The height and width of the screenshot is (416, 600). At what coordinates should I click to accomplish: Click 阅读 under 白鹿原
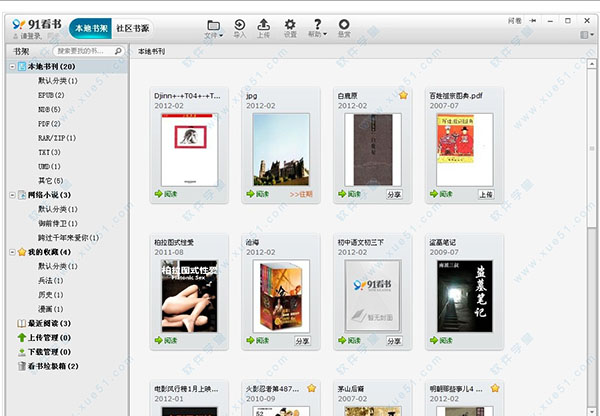(x=350, y=194)
